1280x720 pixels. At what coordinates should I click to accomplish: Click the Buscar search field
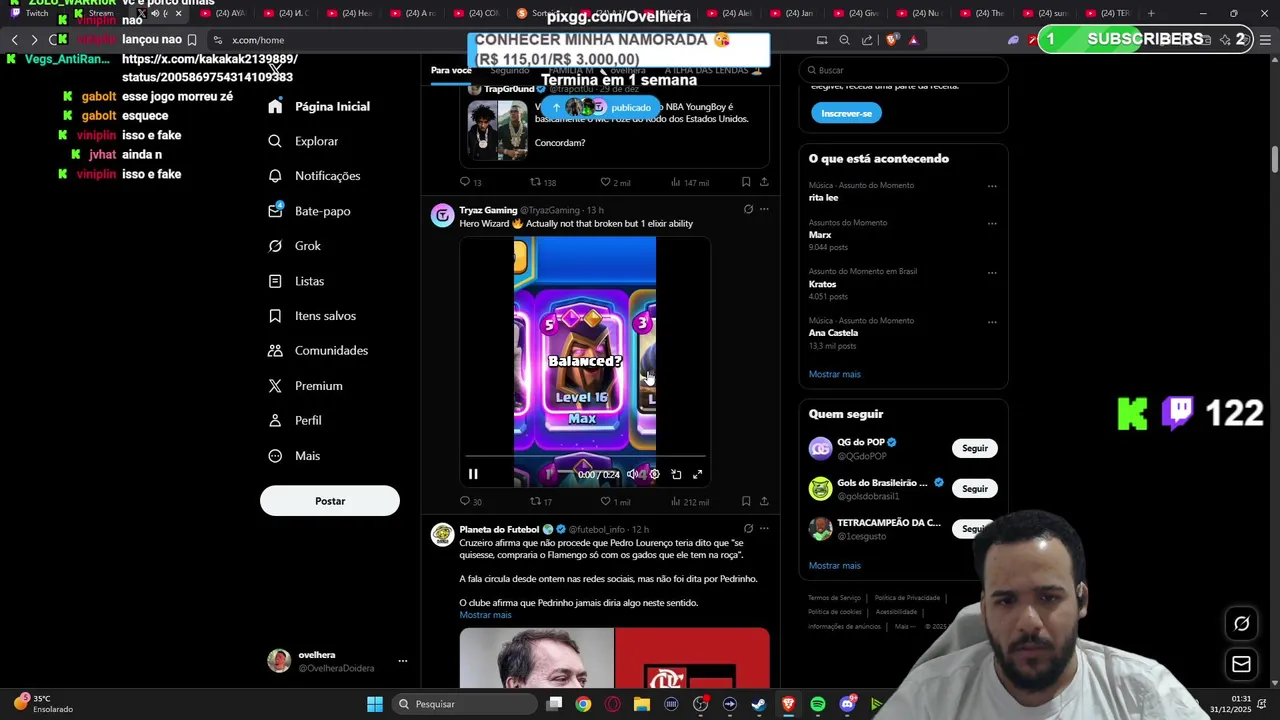[904, 70]
